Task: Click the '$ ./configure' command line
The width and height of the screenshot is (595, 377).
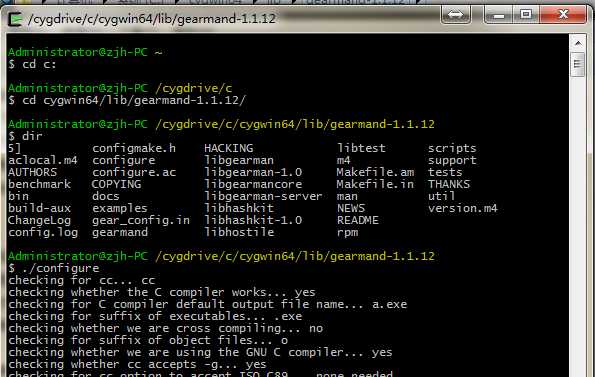Action: click(x=54, y=269)
